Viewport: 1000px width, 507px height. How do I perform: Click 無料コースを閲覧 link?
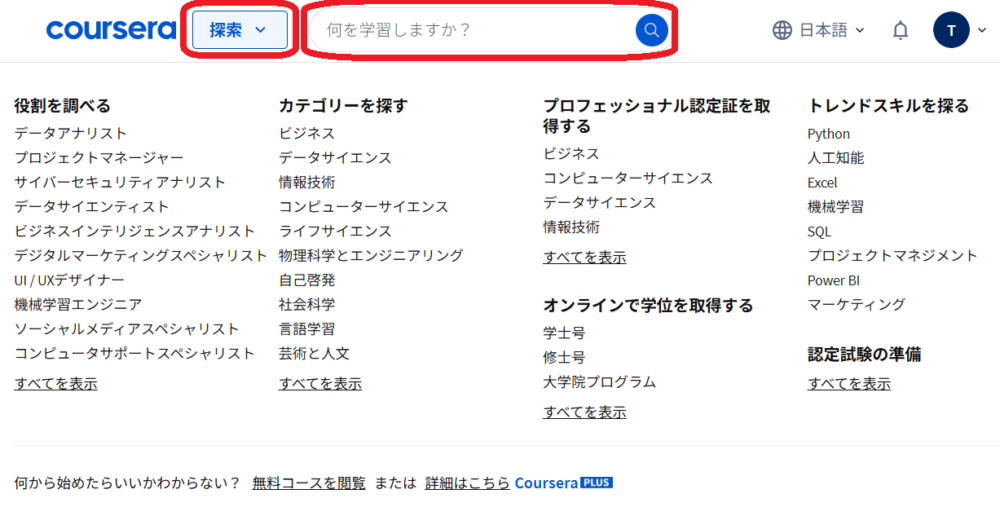pyautogui.click(x=309, y=483)
